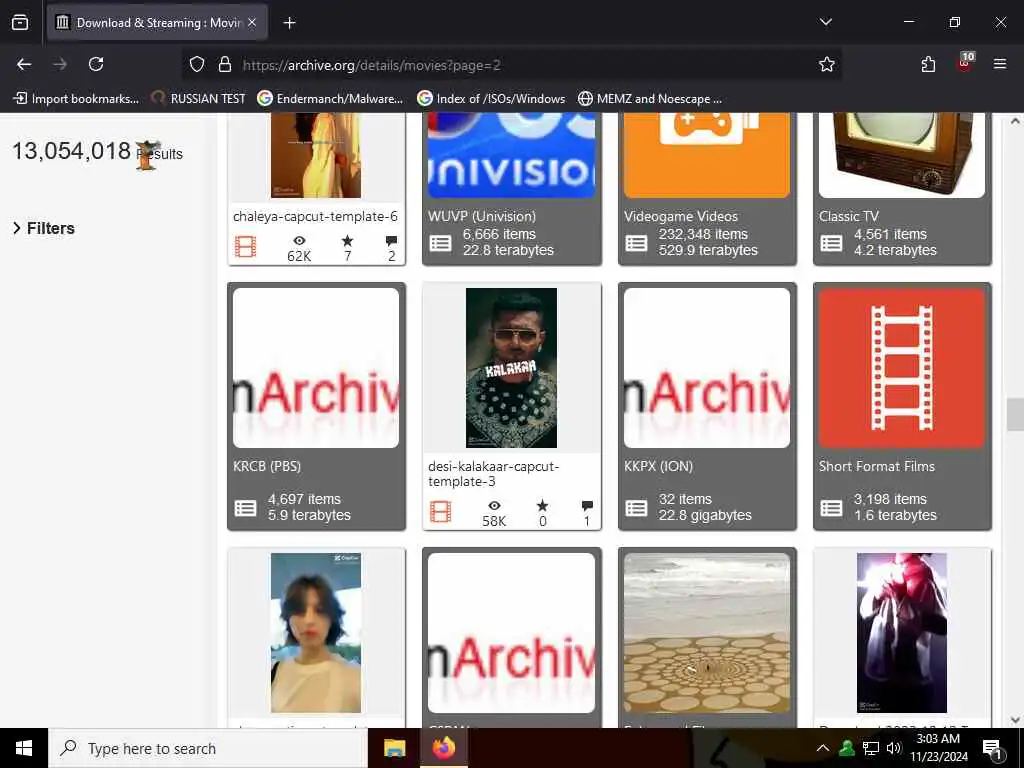
Task: Click the Firefox taskbar icon
Action: tap(443, 748)
